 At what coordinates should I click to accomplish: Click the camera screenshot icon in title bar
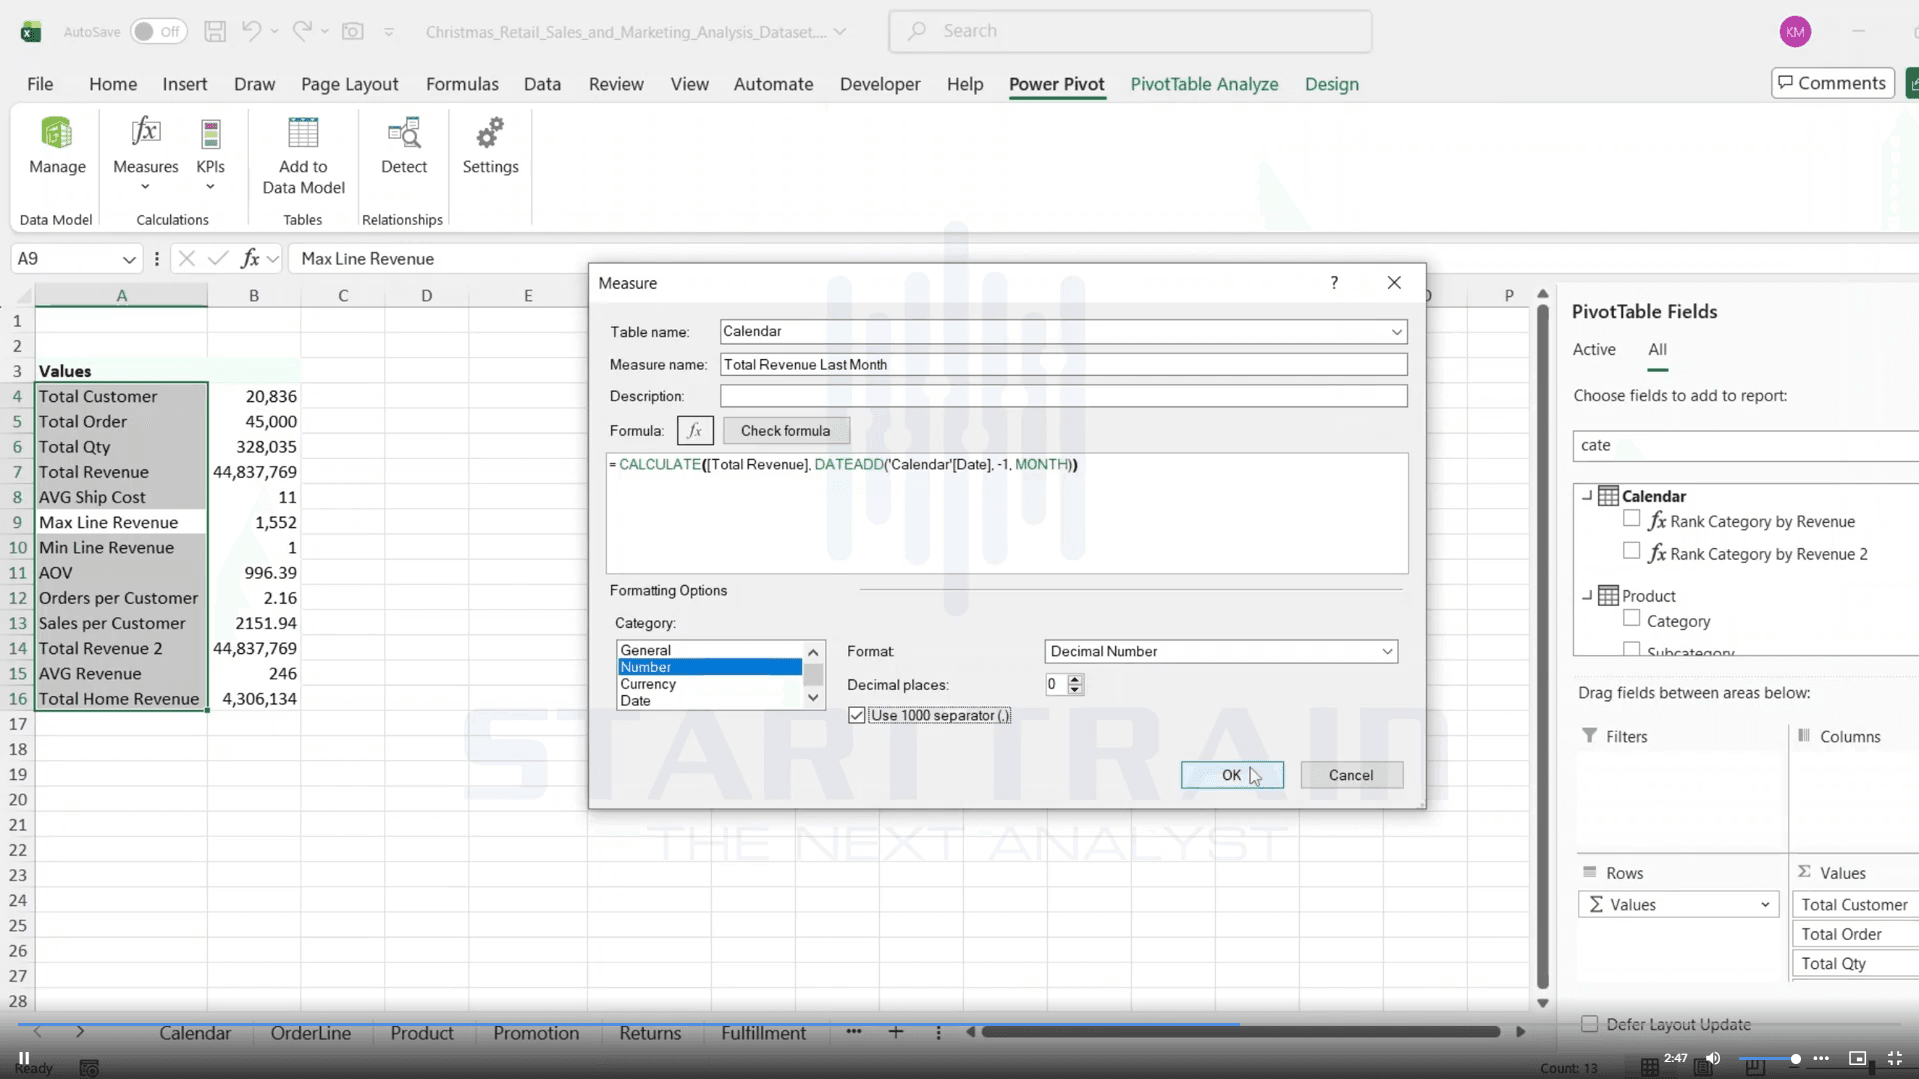coord(353,31)
